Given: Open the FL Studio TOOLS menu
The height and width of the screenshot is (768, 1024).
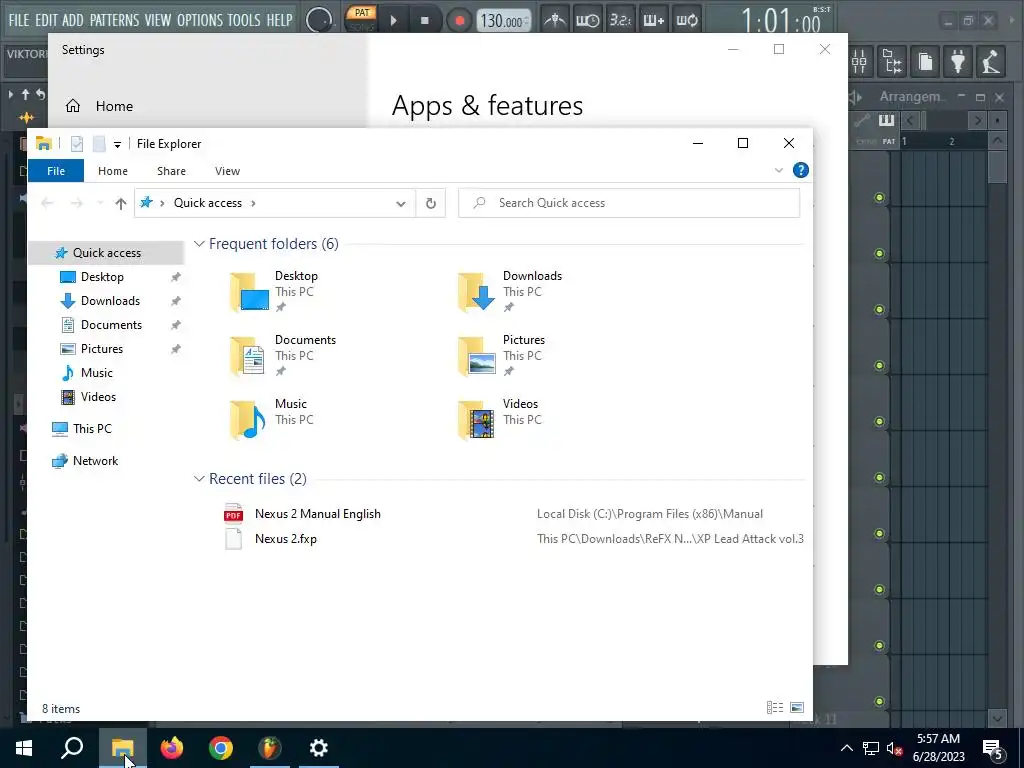Looking at the screenshot, I should coord(244,20).
